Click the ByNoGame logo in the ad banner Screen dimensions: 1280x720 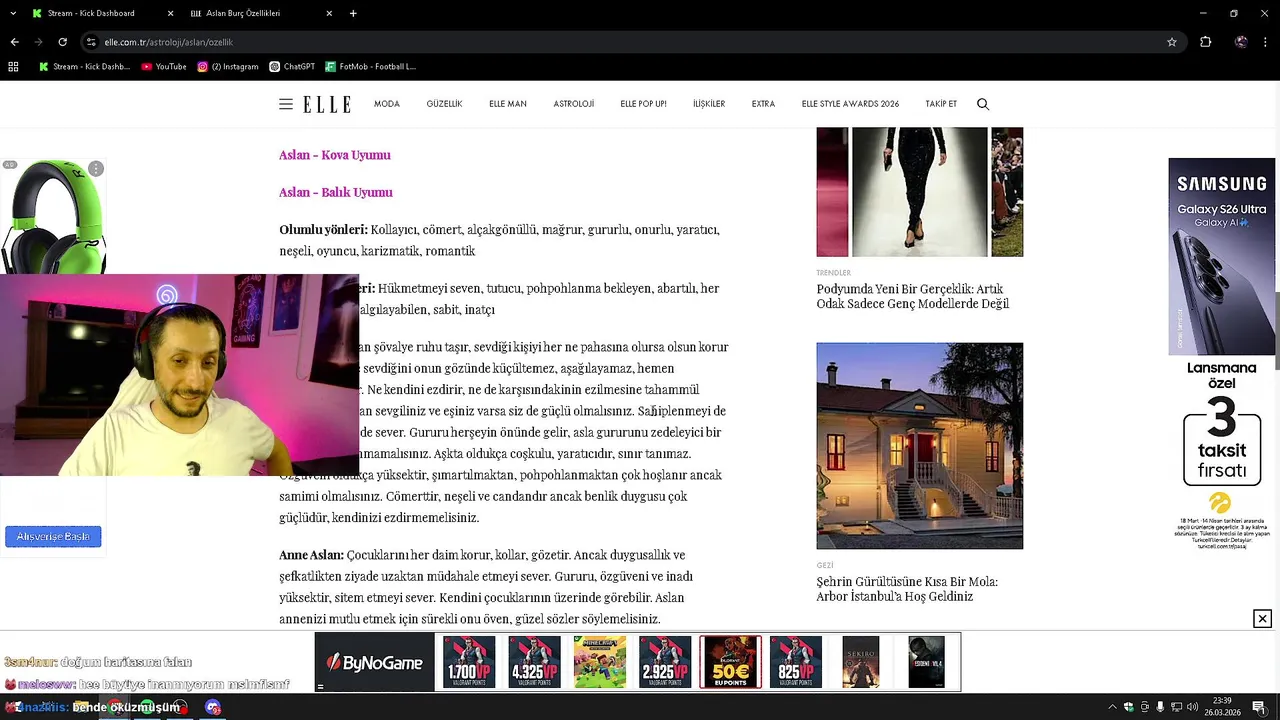pyautogui.click(x=375, y=662)
